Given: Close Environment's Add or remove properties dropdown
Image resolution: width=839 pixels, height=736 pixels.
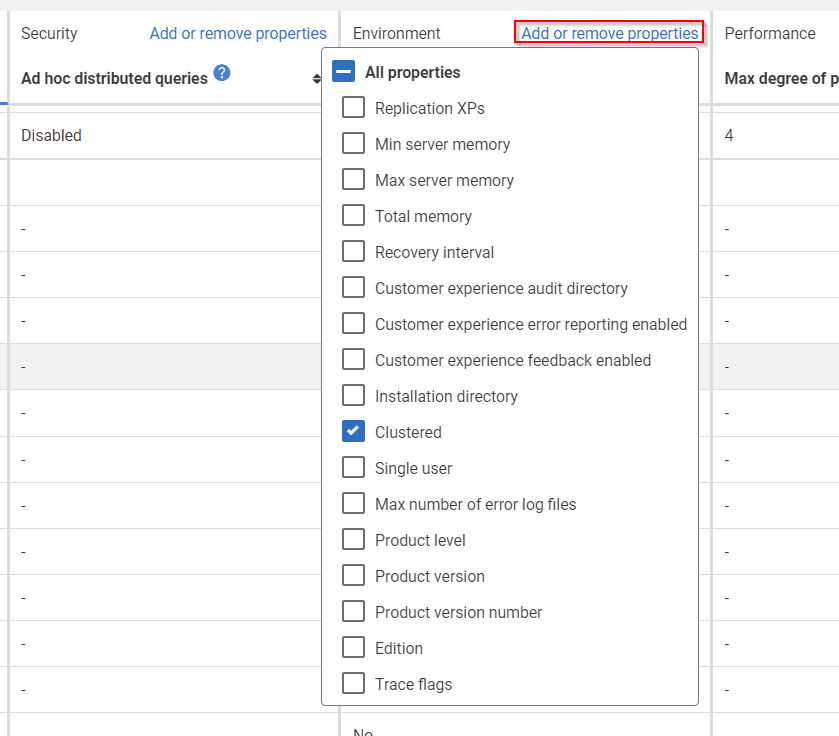Looking at the screenshot, I should tap(609, 33).
